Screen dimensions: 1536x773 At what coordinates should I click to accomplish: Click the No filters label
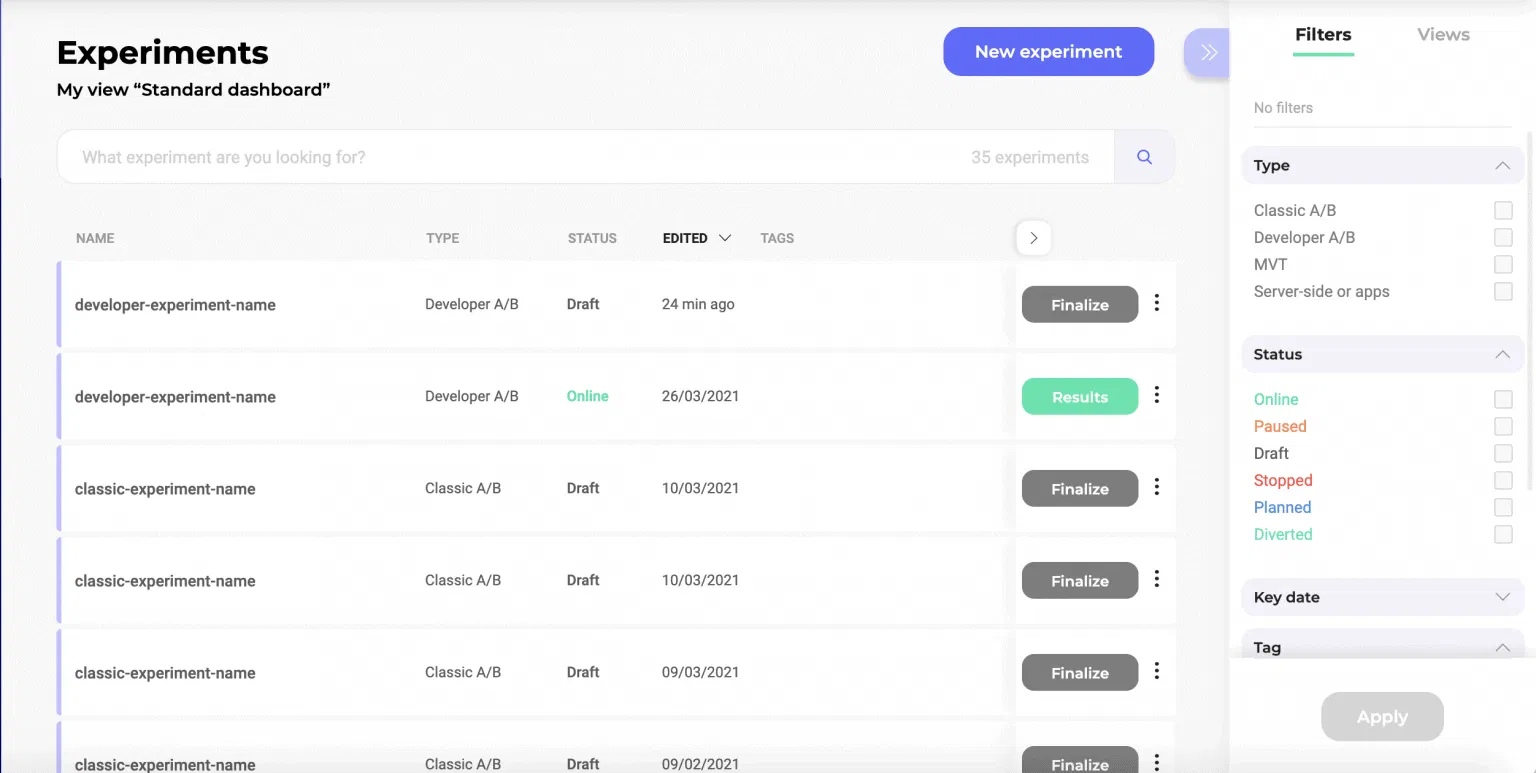pyautogui.click(x=1283, y=108)
